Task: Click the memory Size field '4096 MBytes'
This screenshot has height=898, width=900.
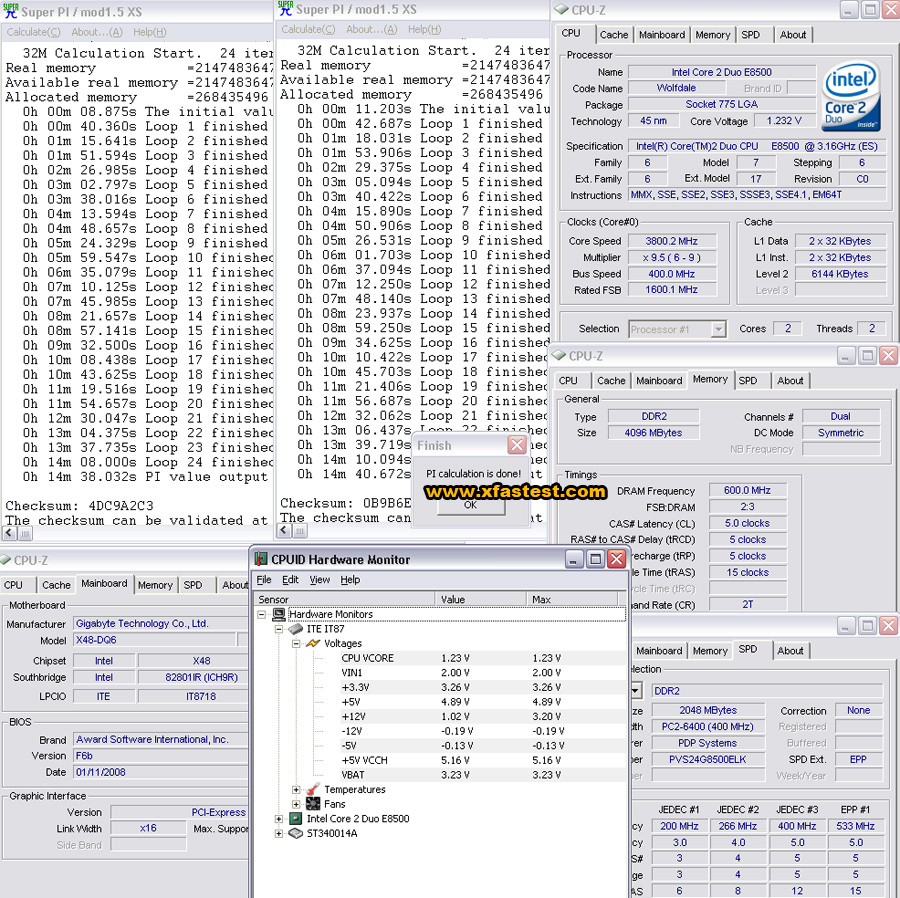Action: (653, 433)
